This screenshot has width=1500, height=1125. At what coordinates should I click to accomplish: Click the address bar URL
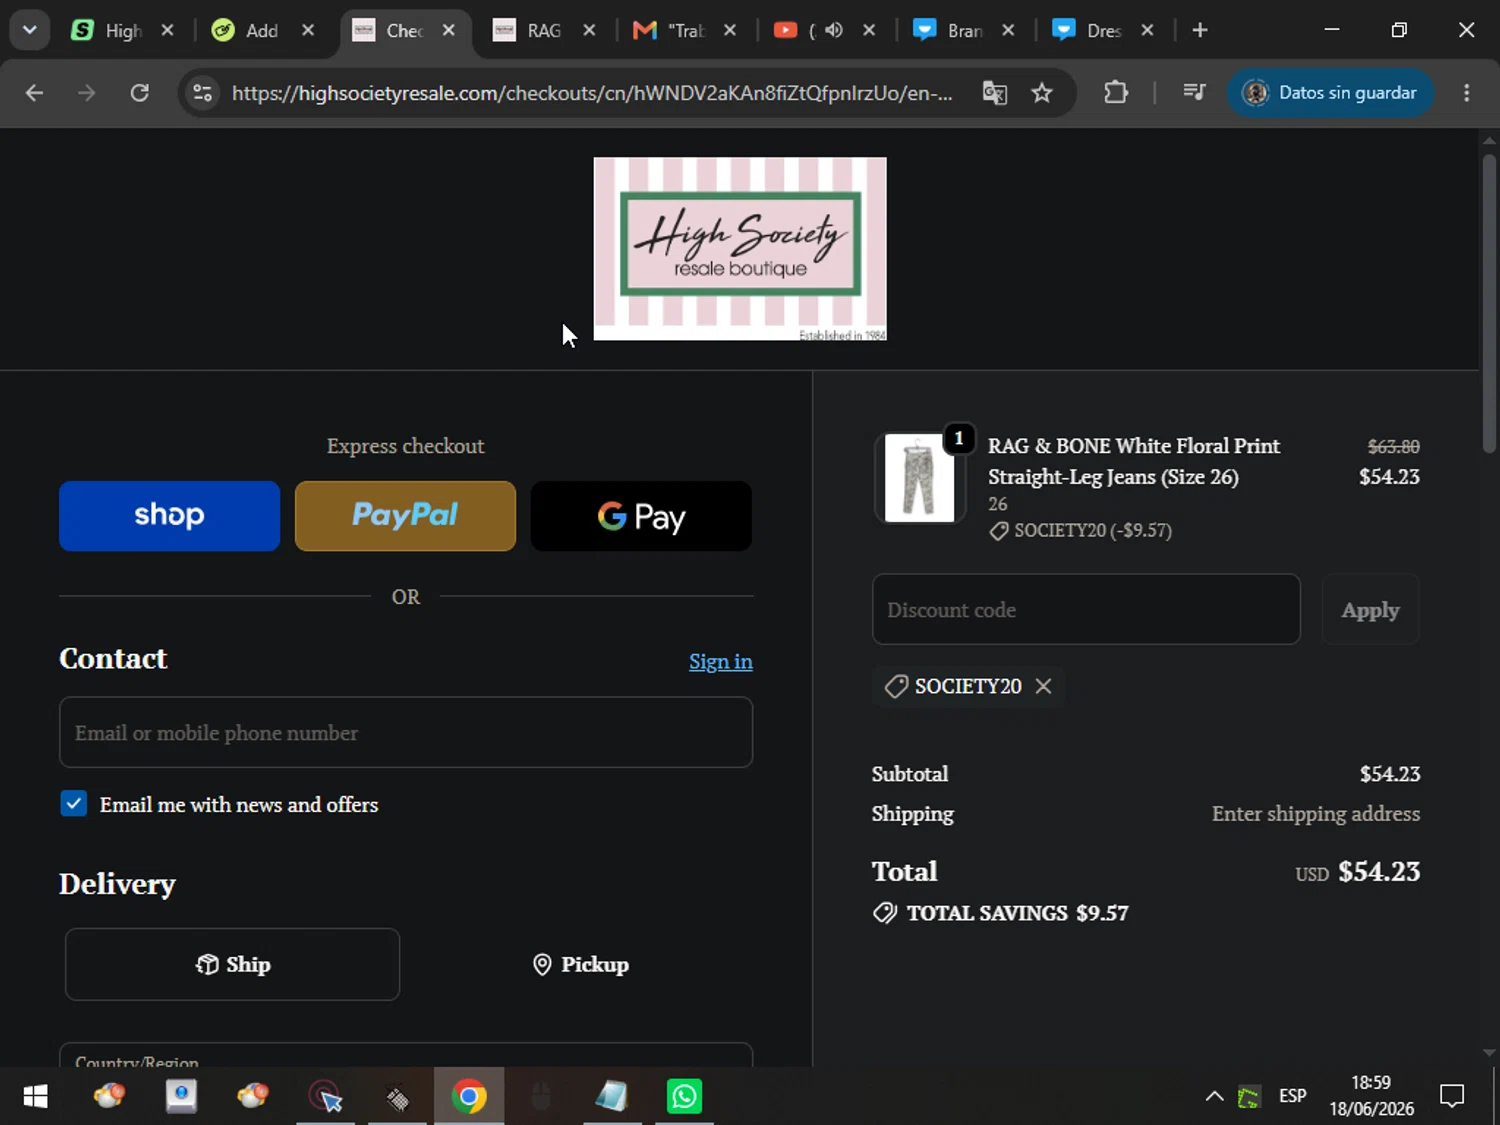592,93
